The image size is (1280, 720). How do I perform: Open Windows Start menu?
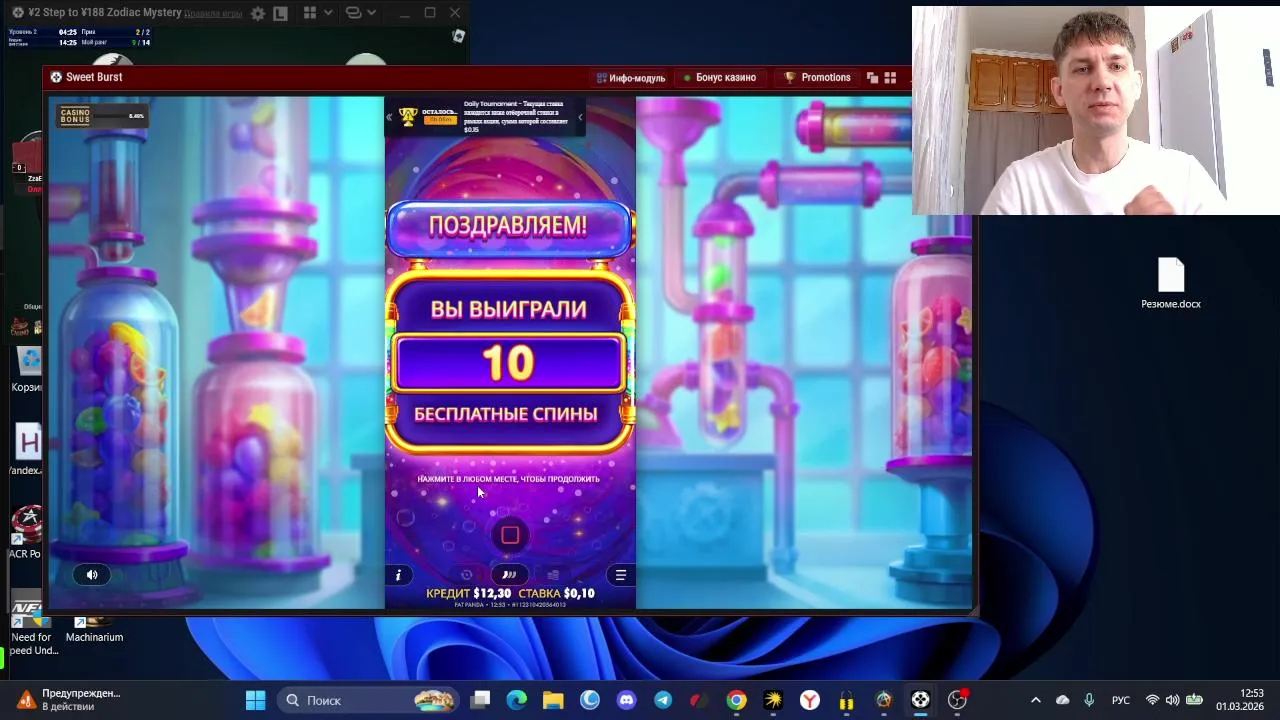tap(255, 700)
